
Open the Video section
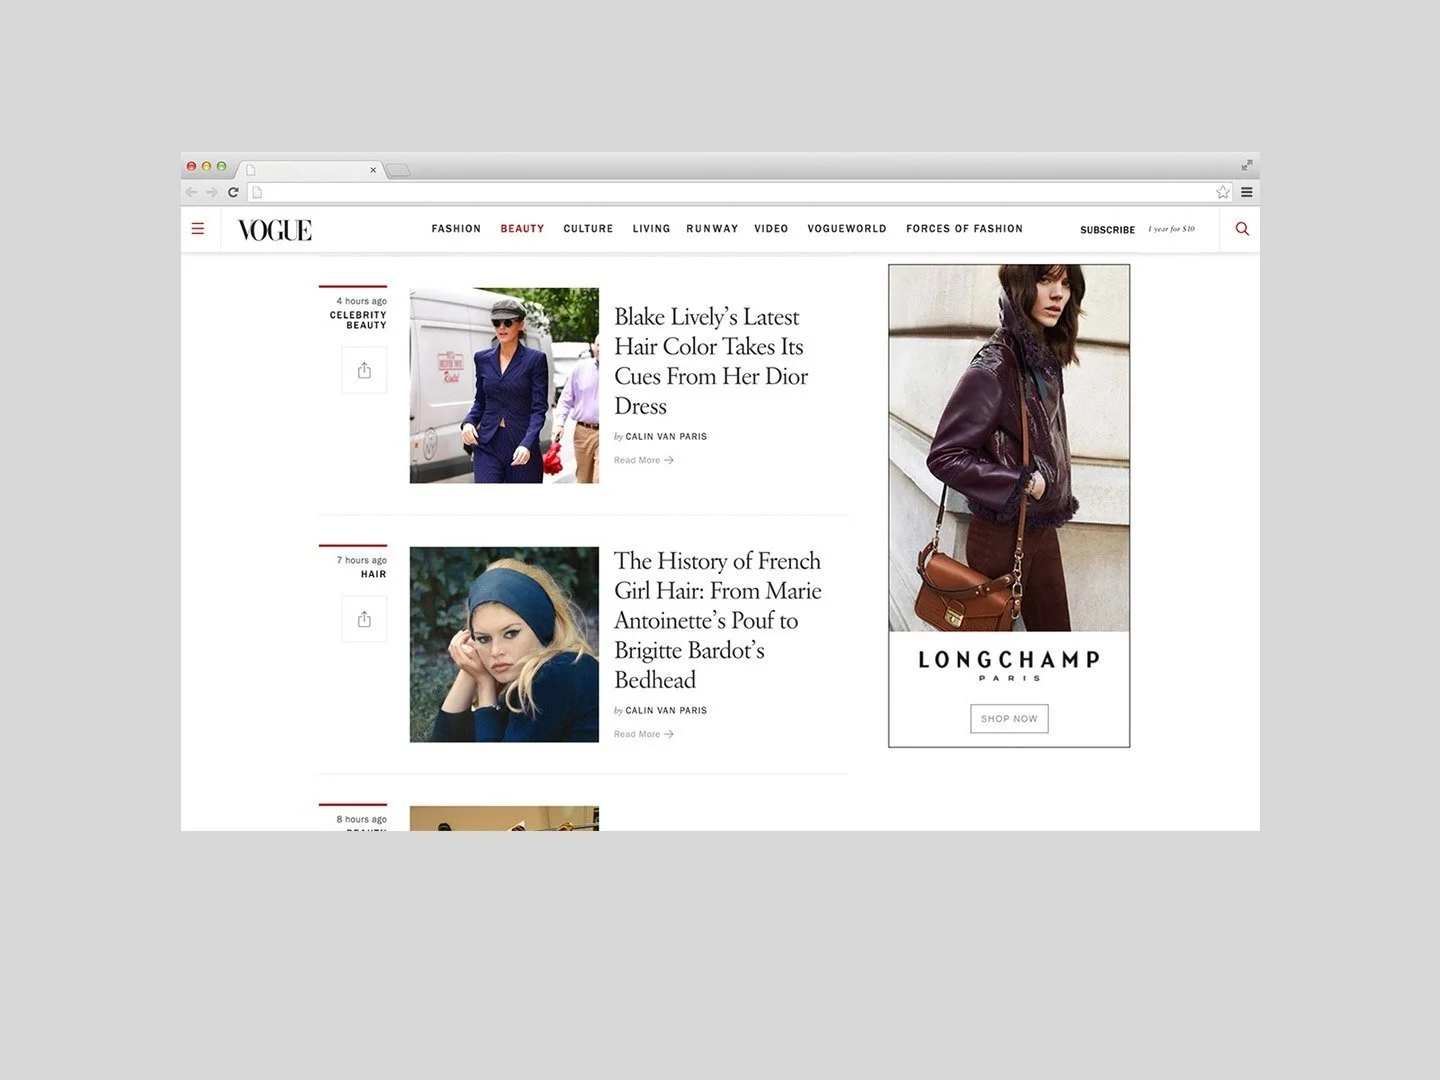771,229
